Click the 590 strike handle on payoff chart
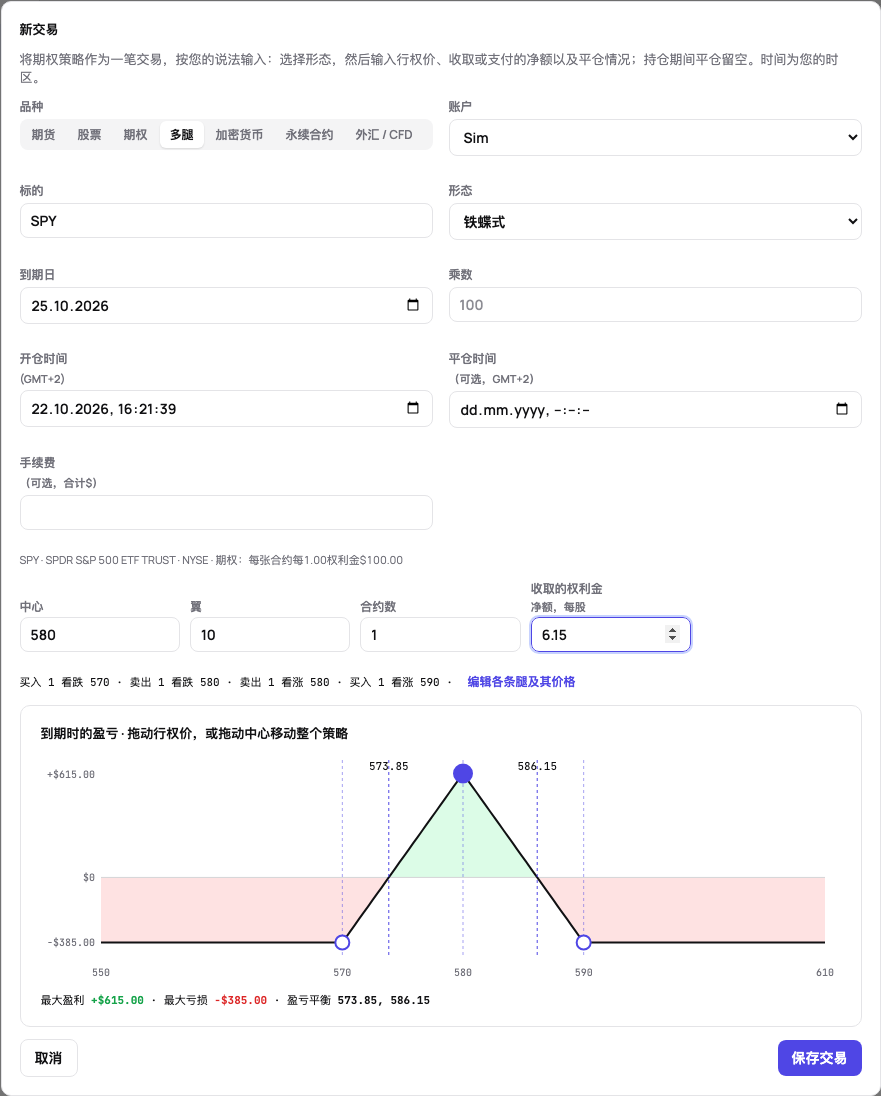 (x=583, y=942)
